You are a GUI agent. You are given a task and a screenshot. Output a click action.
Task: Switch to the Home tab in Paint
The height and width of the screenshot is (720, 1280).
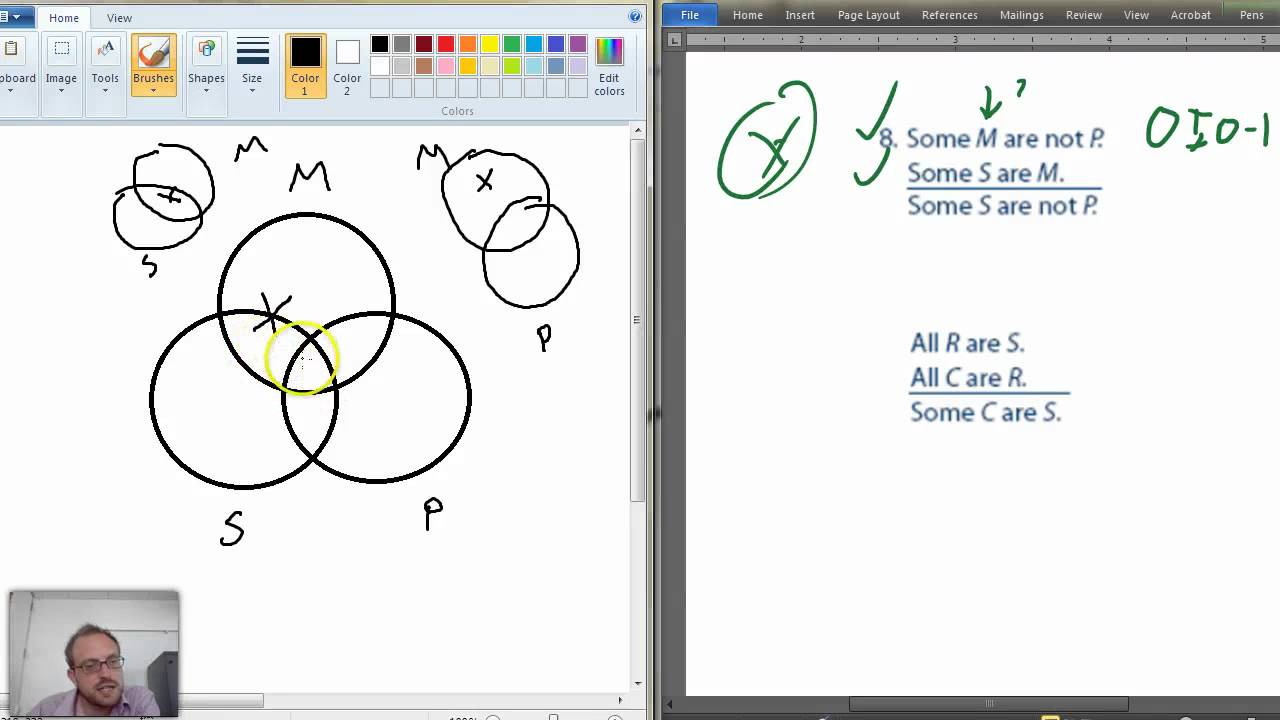64,18
